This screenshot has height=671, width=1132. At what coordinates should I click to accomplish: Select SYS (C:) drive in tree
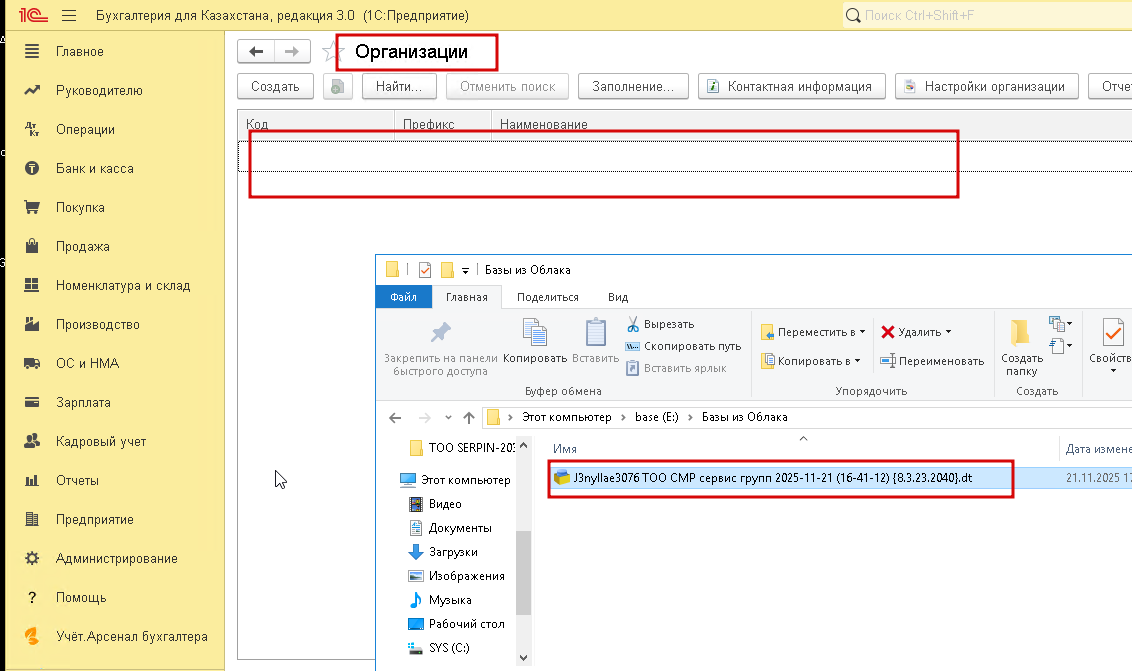(449, 647)
